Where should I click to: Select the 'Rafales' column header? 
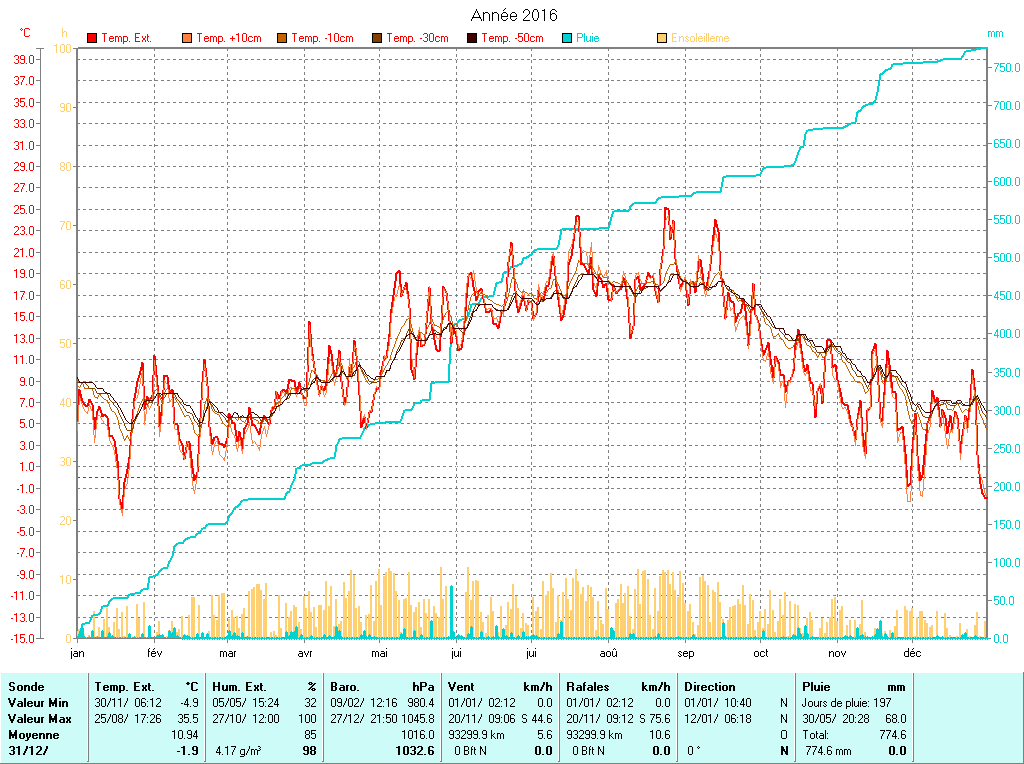[x=587, y=687]
